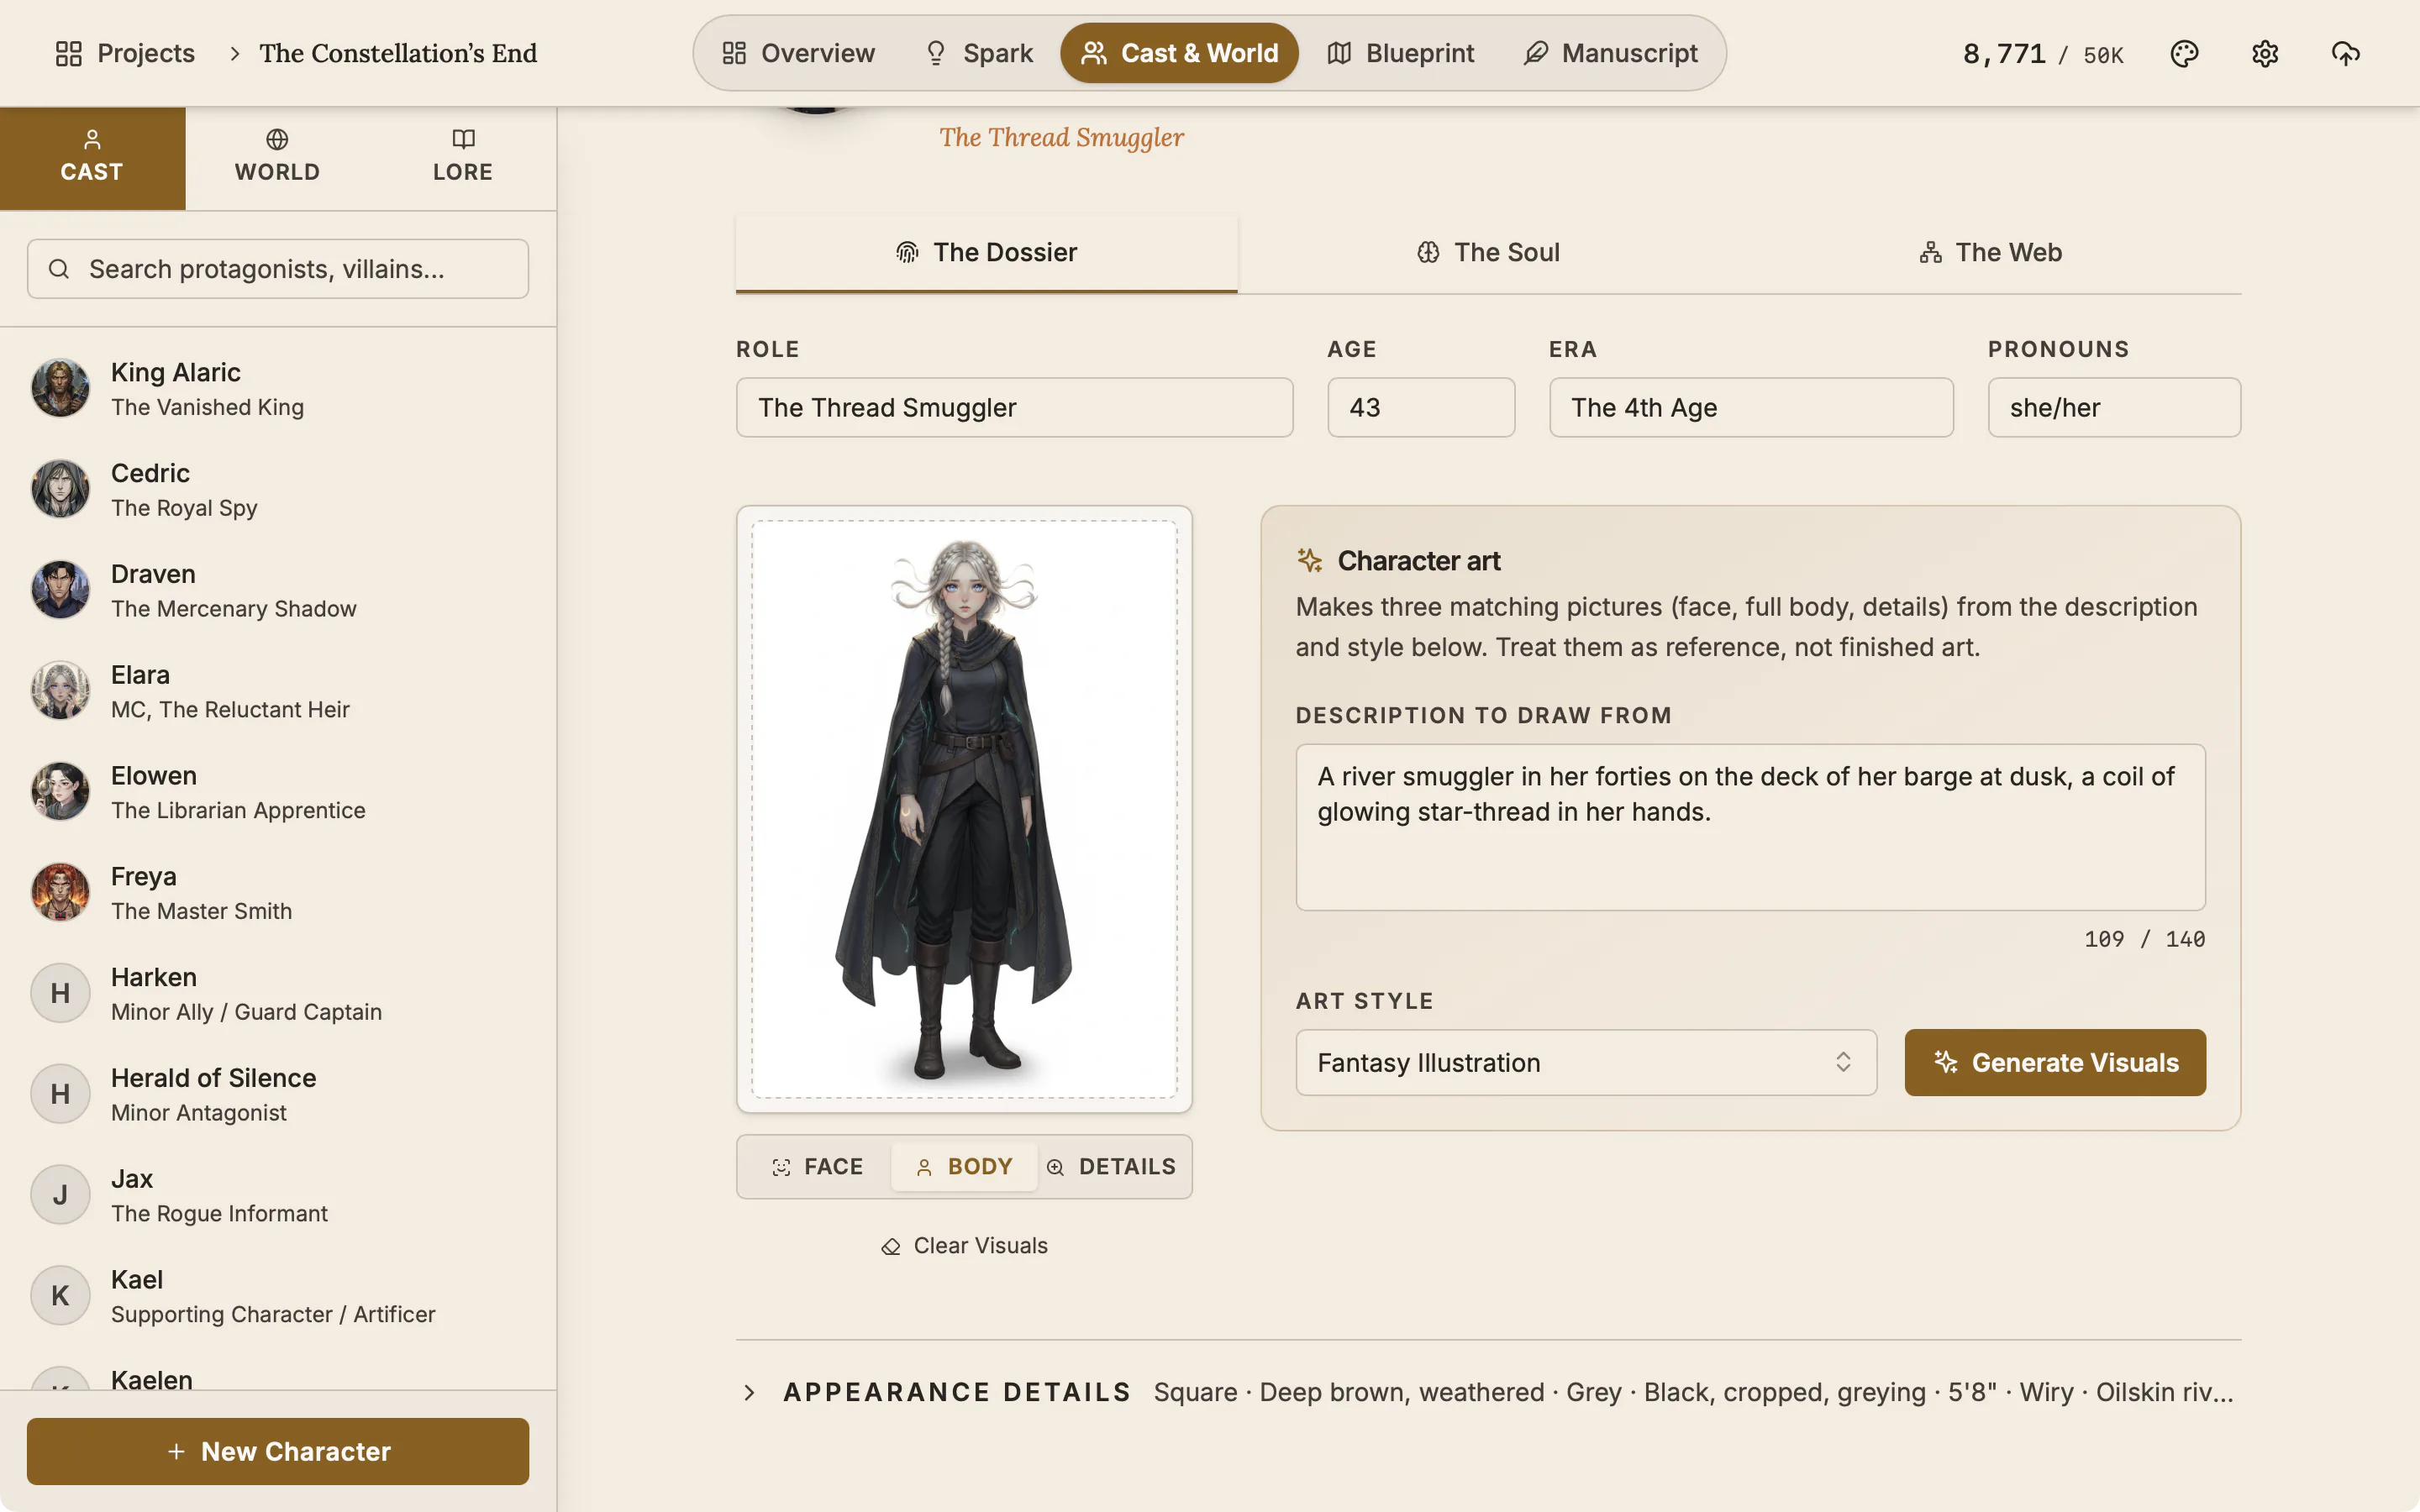The width and height of the screenshot is (2420, 1512).
Task: Click the Role input field
Action: [1014, 407]
